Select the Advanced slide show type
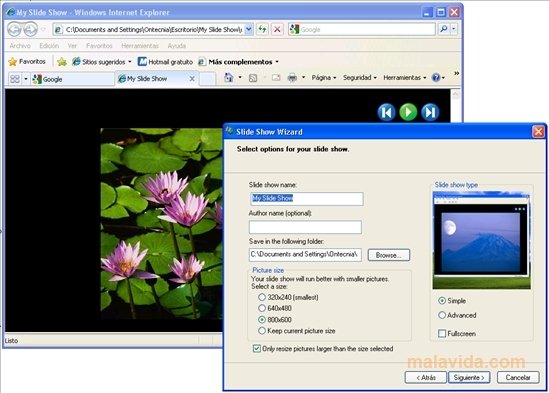Viewport: 549px width, 393px height. click(442, 315)
